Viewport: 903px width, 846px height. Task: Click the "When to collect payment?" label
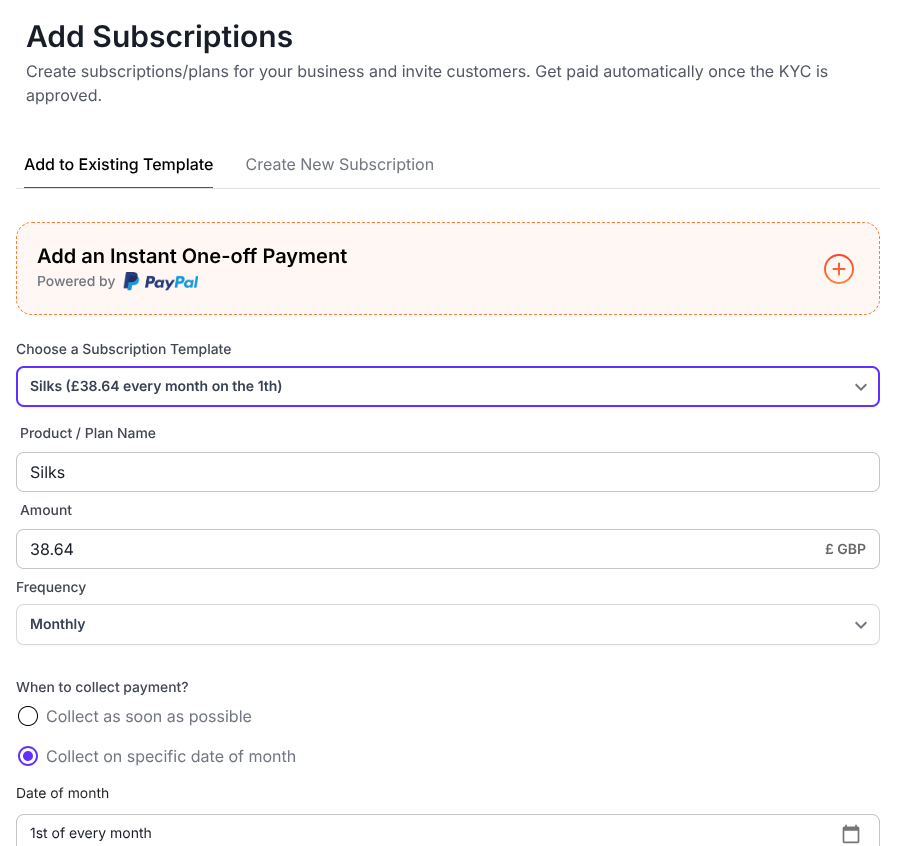[x=102, y=687]
